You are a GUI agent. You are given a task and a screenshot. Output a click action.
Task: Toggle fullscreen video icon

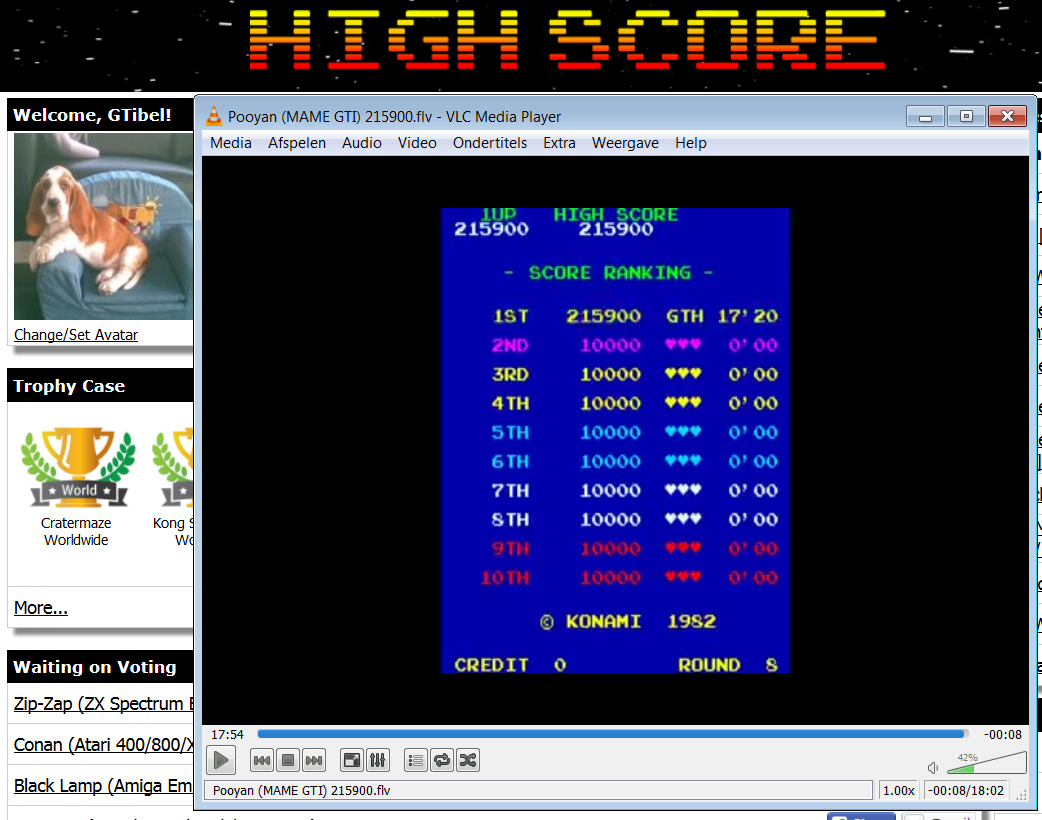click(x=352, y=760)
